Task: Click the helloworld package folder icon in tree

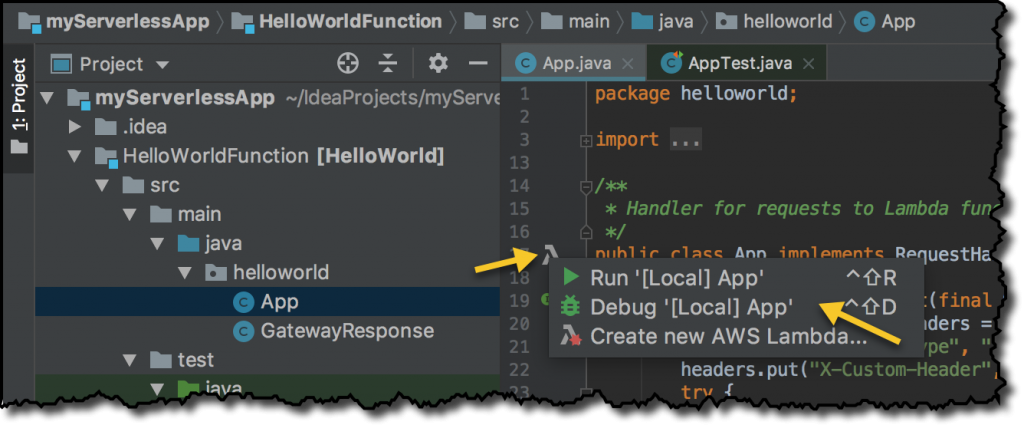Action: pyautogui.click(x=216, y=272)
